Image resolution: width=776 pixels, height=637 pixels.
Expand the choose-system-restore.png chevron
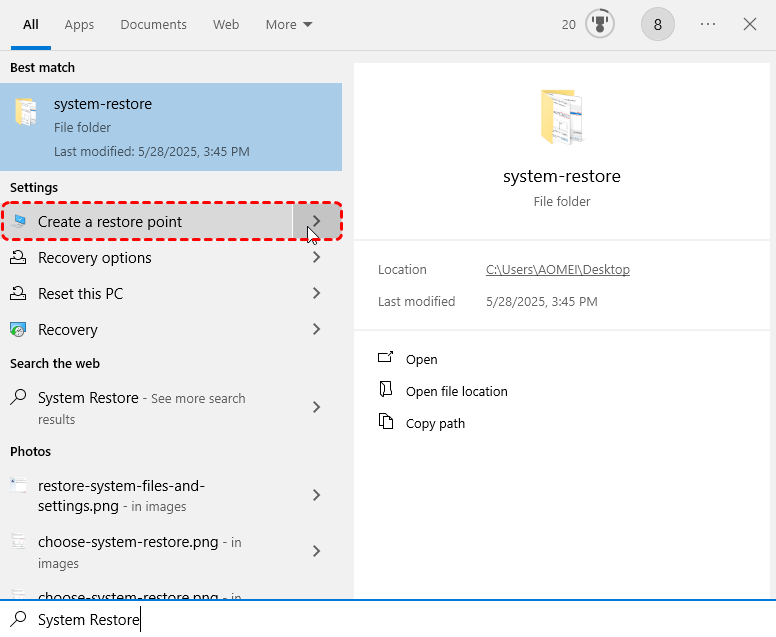[317, 551]
